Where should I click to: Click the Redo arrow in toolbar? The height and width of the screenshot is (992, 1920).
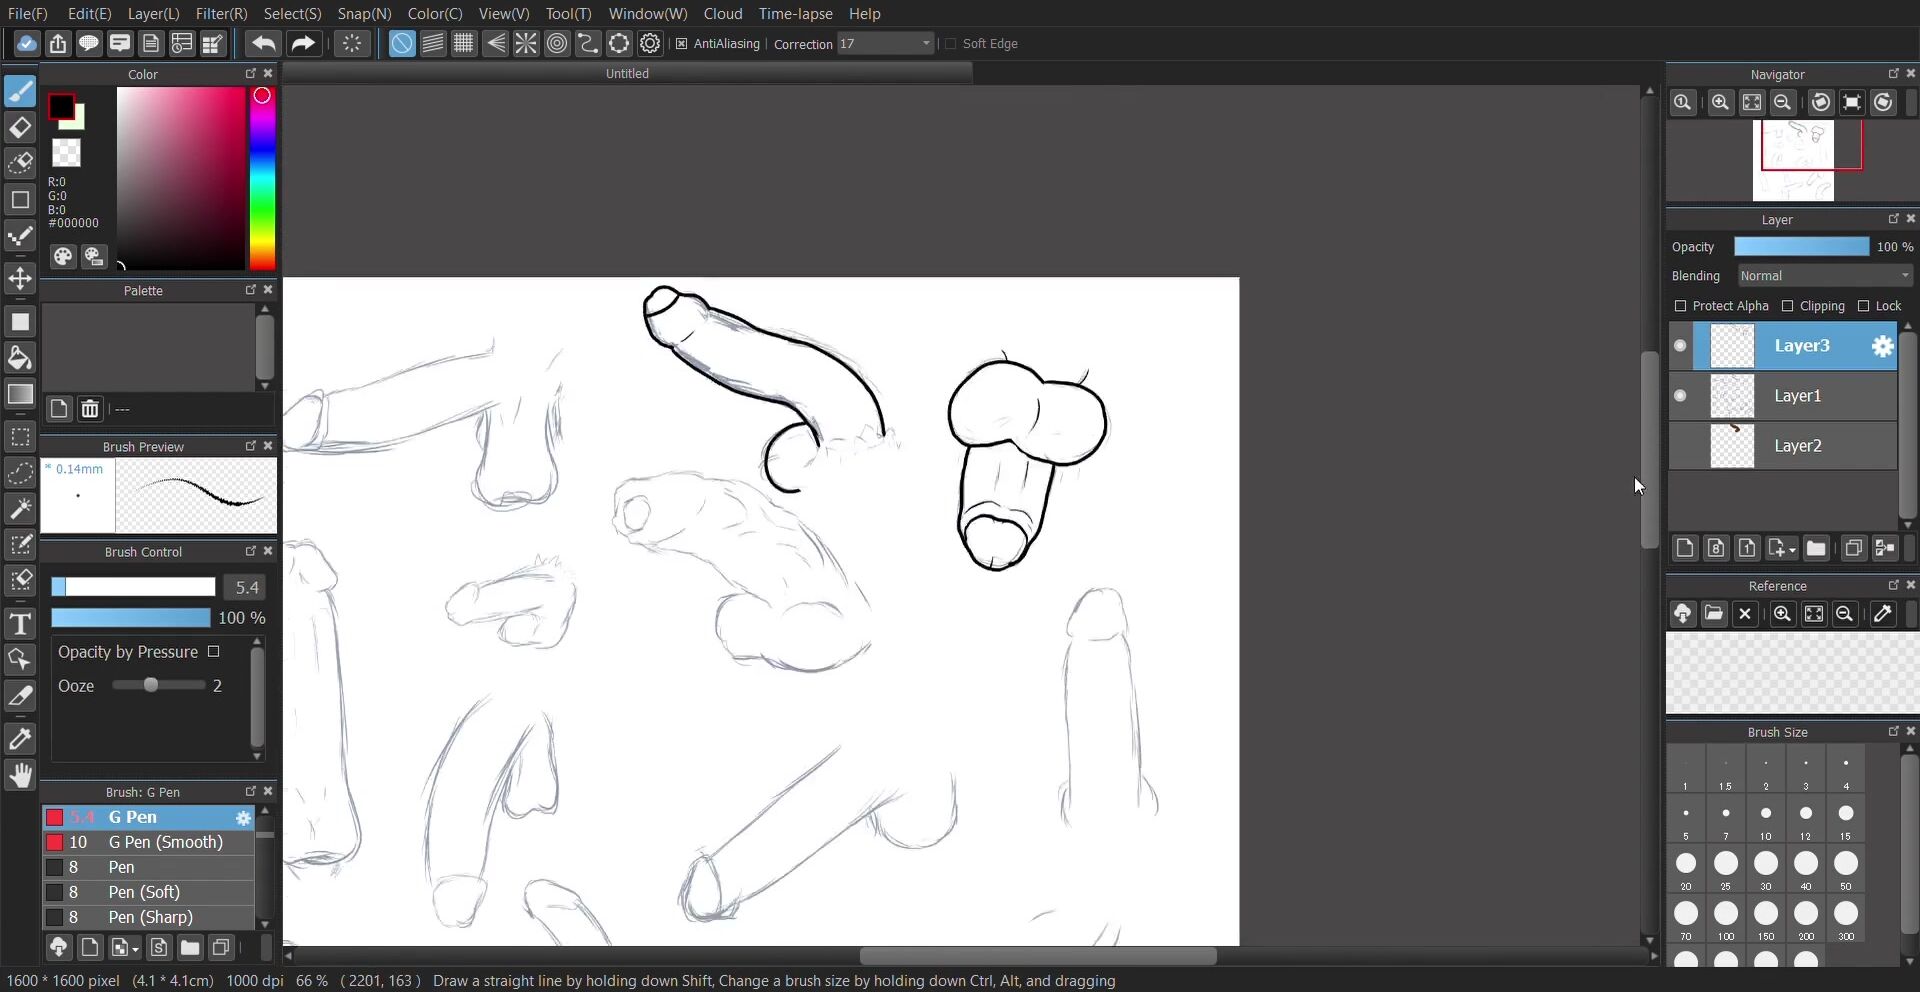click(302, 44)
